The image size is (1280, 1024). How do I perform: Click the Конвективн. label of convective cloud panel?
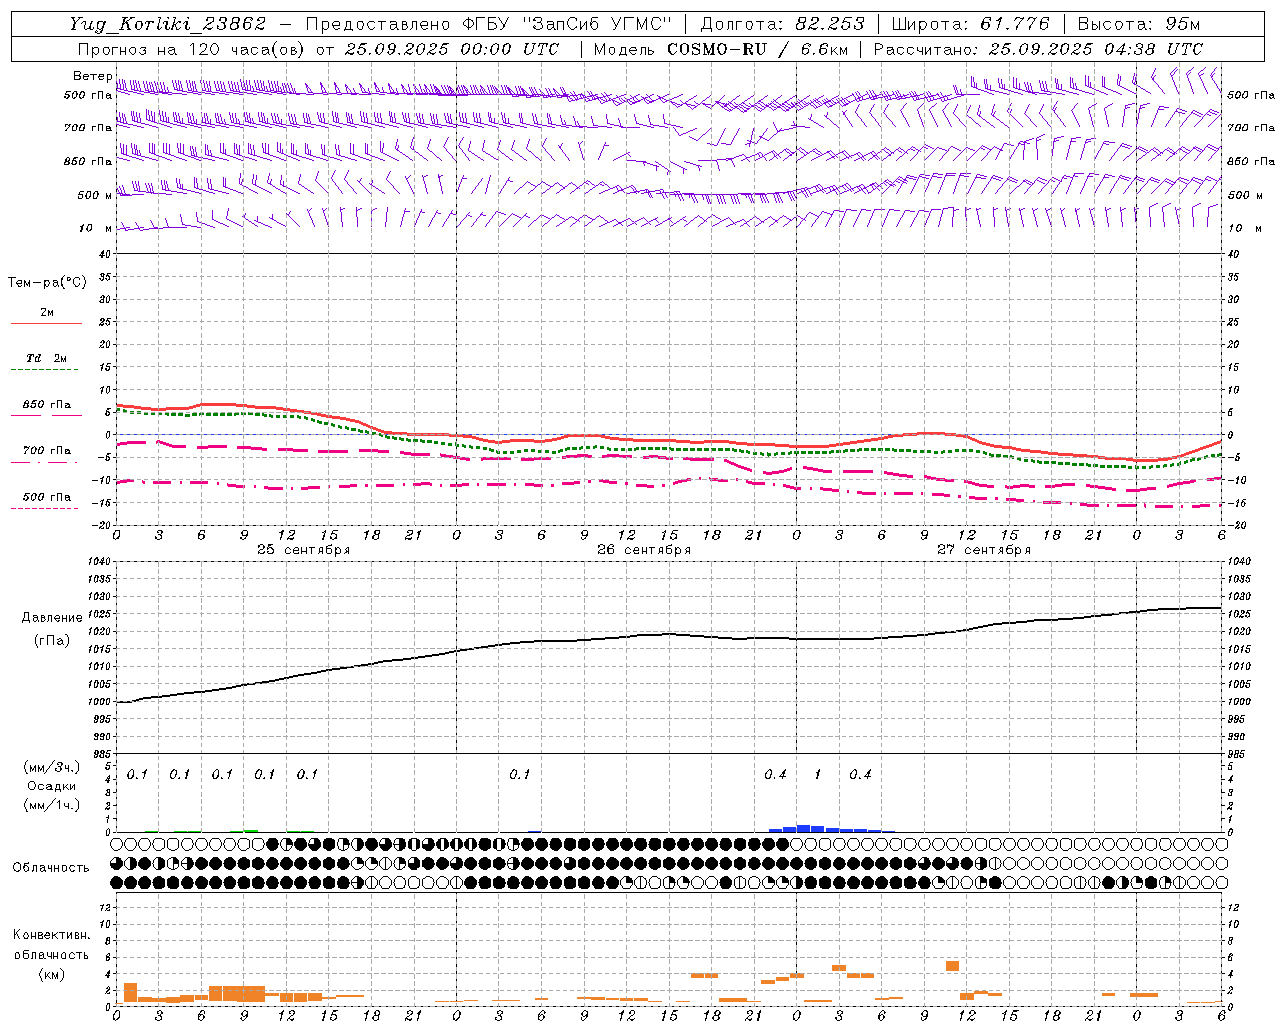coord(51,935)
